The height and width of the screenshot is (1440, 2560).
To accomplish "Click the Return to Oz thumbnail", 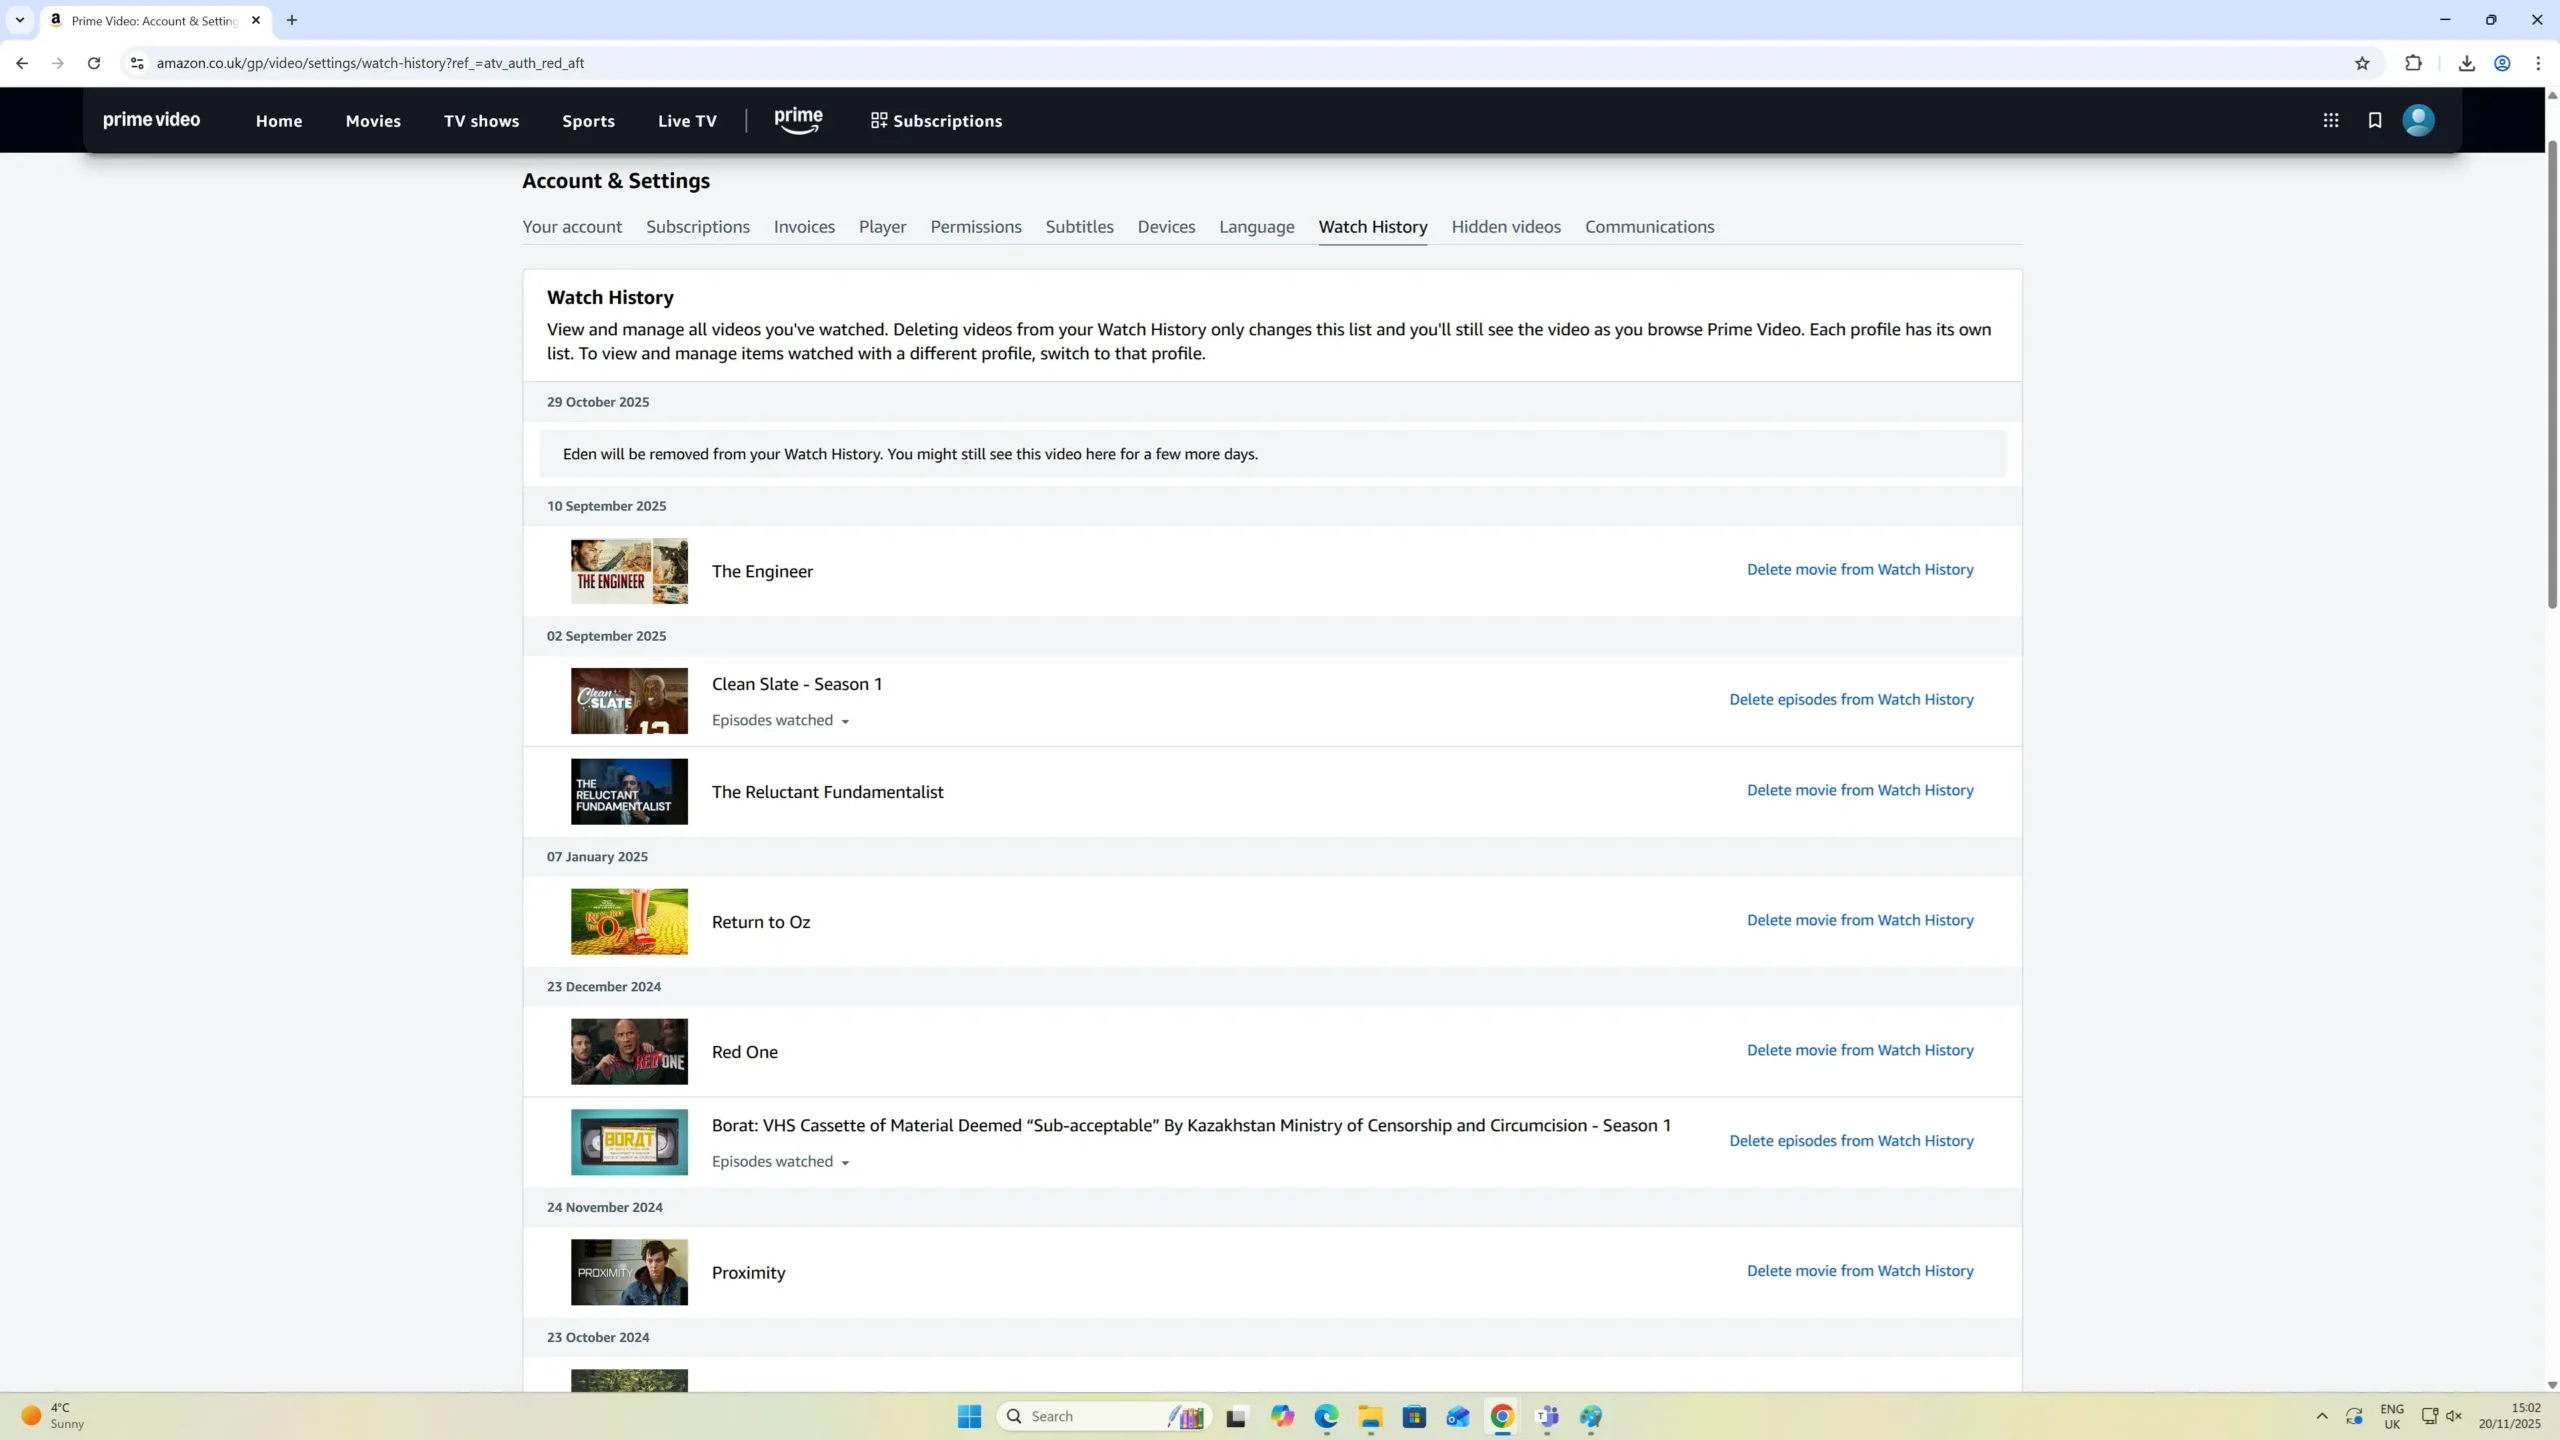I will [x=629, y=921].
